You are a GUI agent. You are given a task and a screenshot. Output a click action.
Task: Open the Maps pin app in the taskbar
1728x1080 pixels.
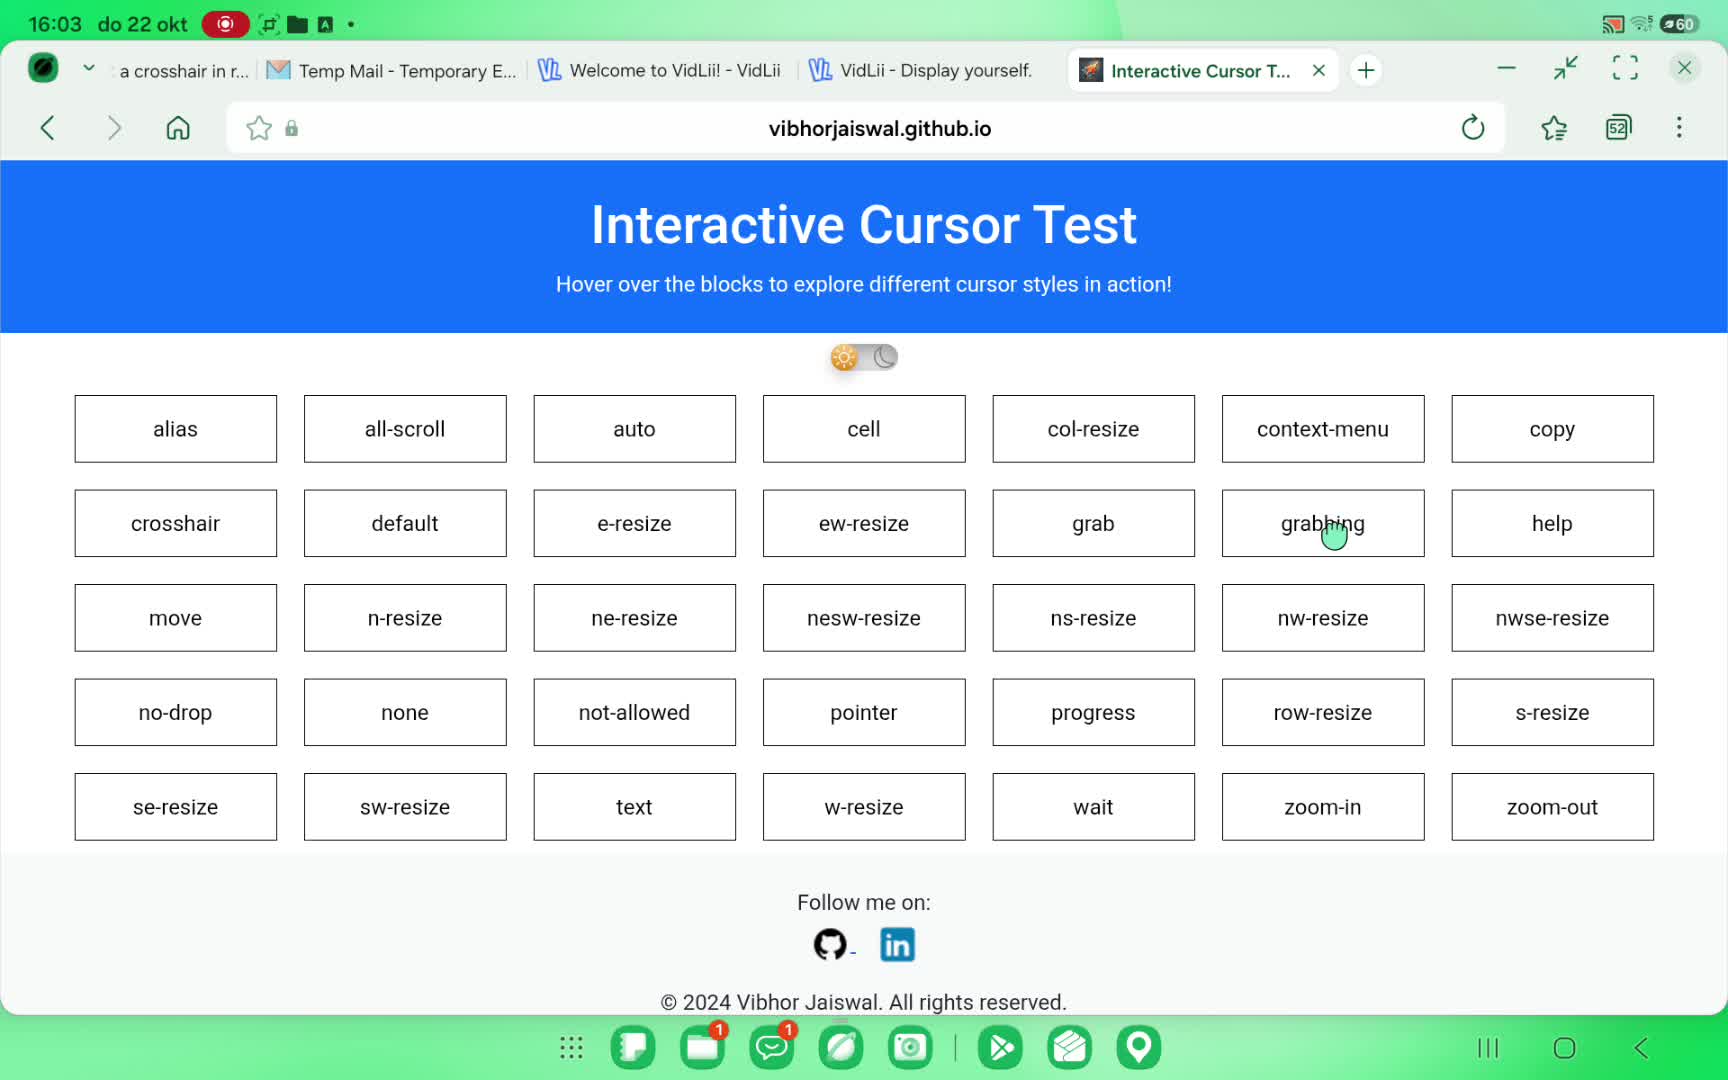(1139, 1047)
